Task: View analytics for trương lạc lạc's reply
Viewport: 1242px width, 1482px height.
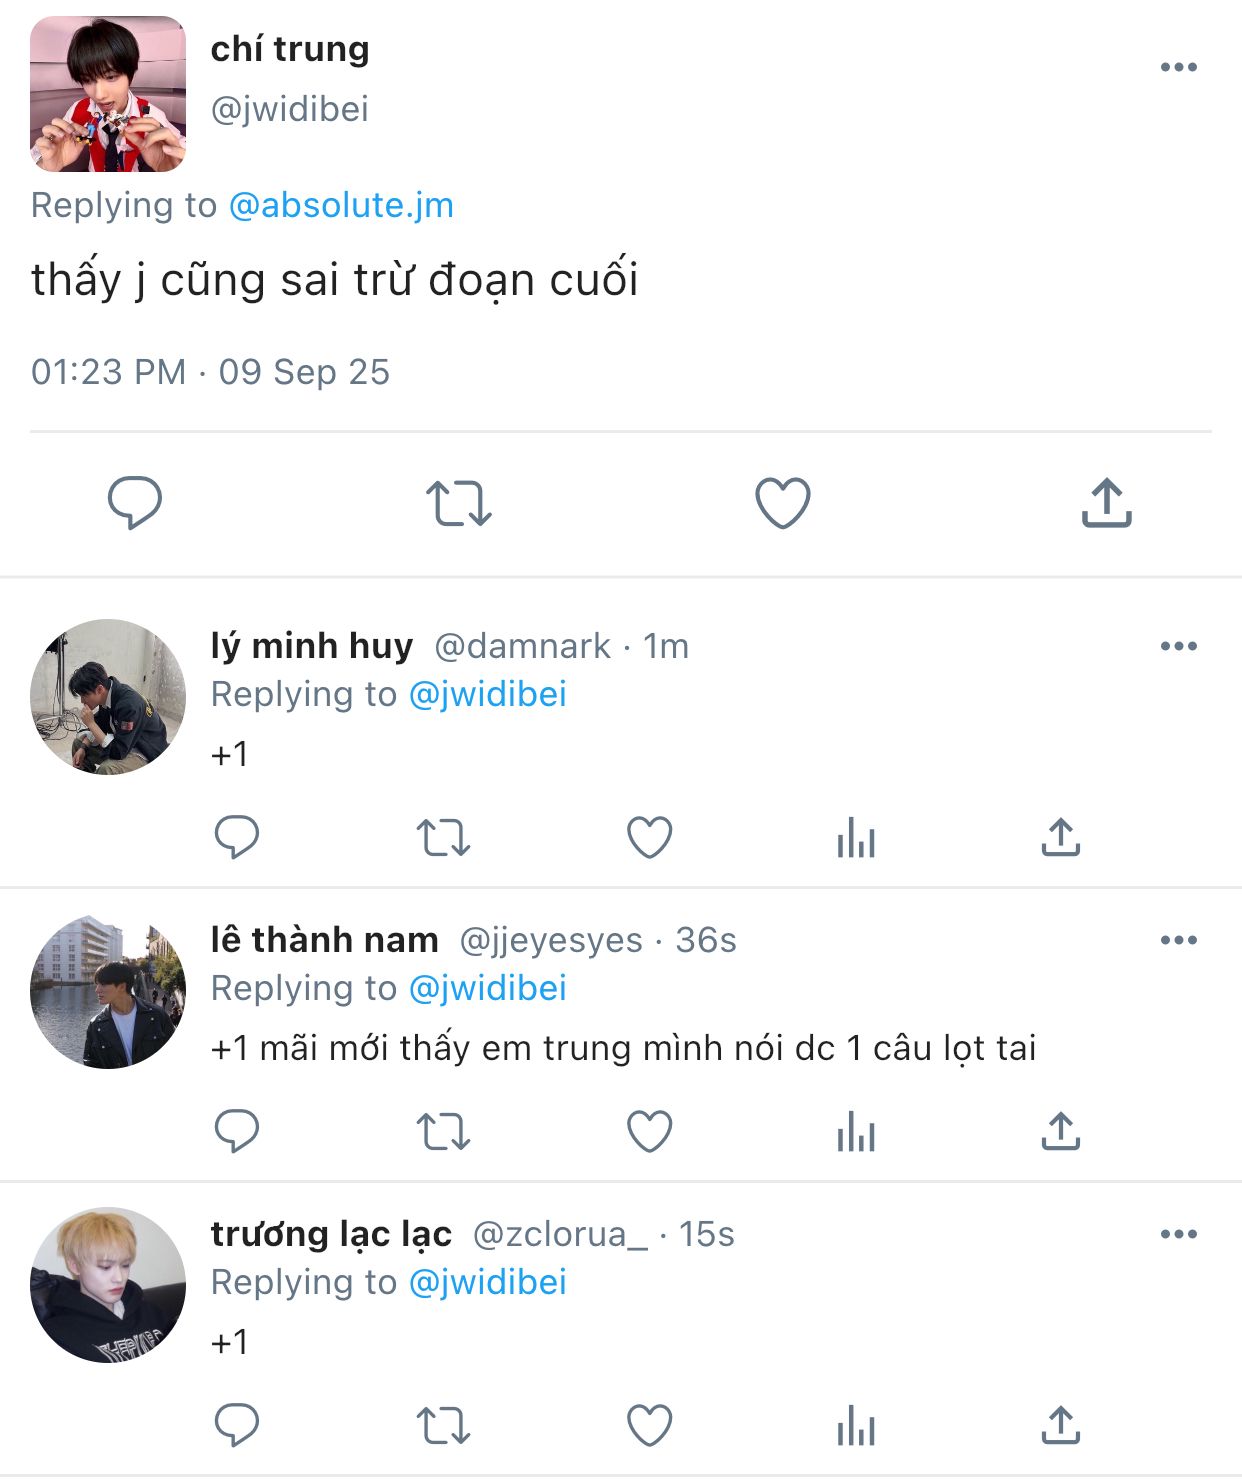Action: click(856, 1426)
